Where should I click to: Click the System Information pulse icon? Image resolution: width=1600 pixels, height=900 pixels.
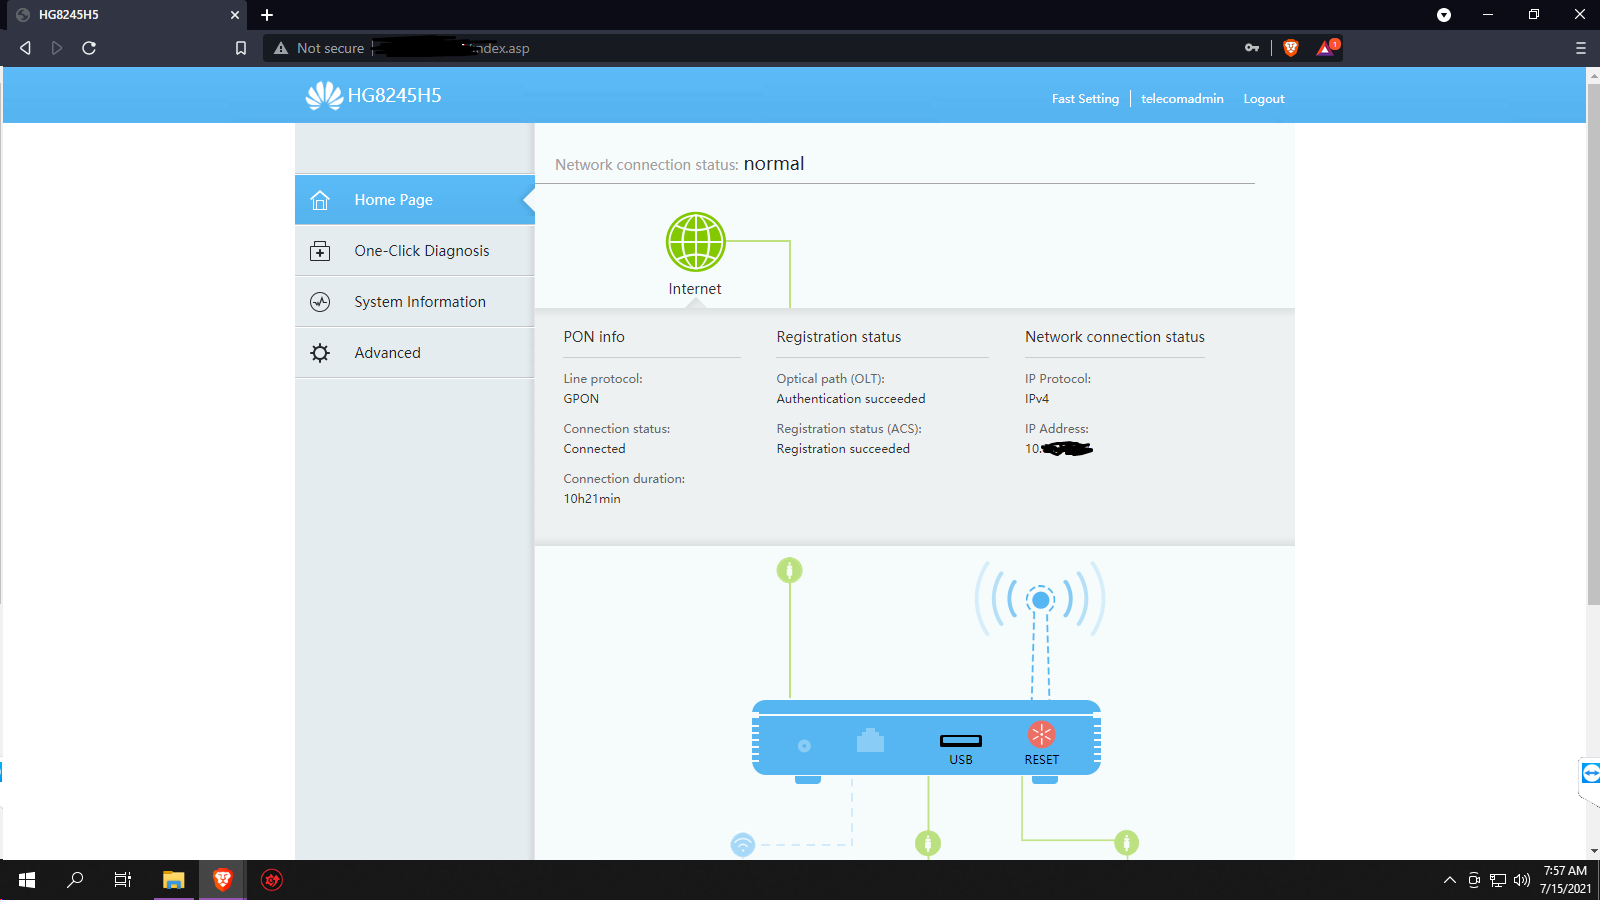(320, 302)
